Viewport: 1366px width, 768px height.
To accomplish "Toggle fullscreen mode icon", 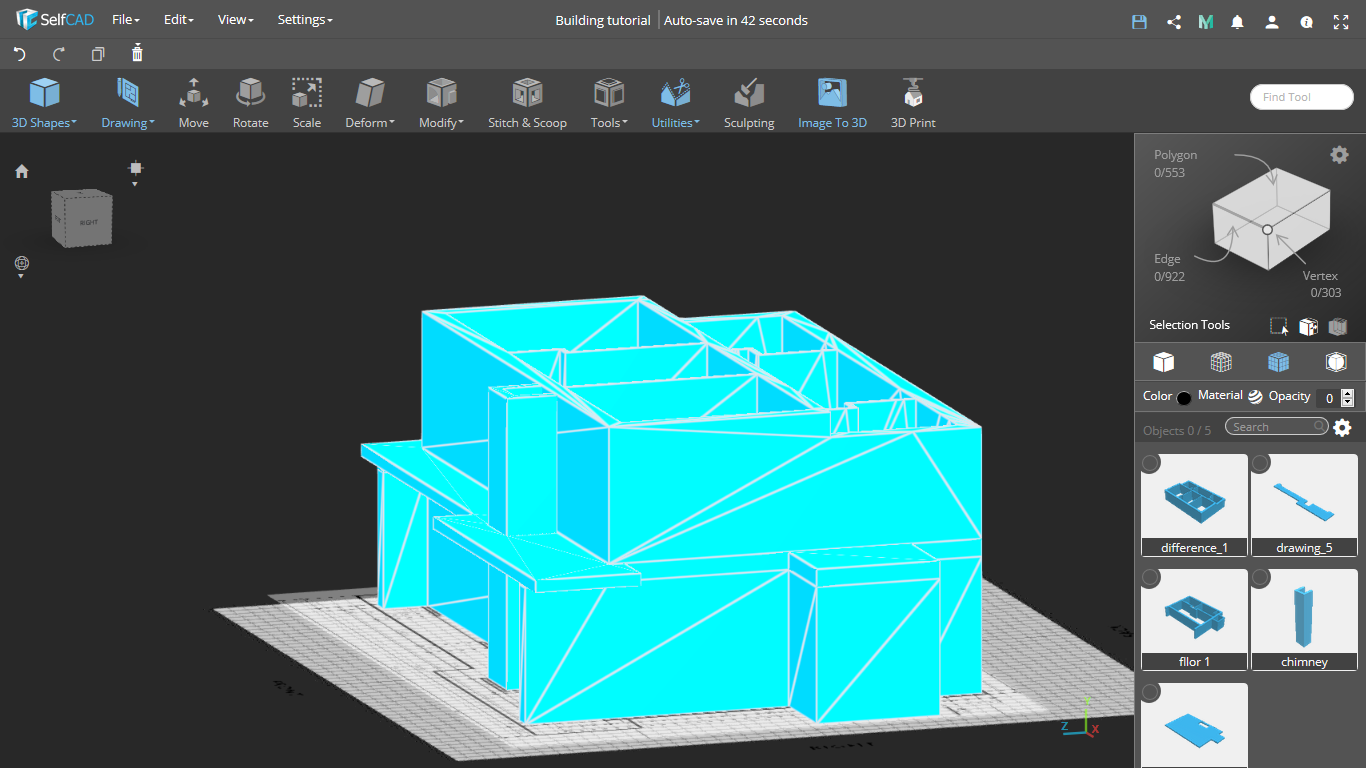I will coord(1341,21).
